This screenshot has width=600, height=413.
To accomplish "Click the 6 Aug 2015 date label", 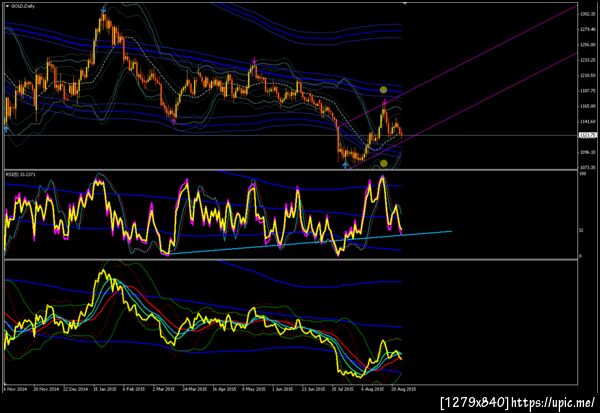I will pos(373,389).
